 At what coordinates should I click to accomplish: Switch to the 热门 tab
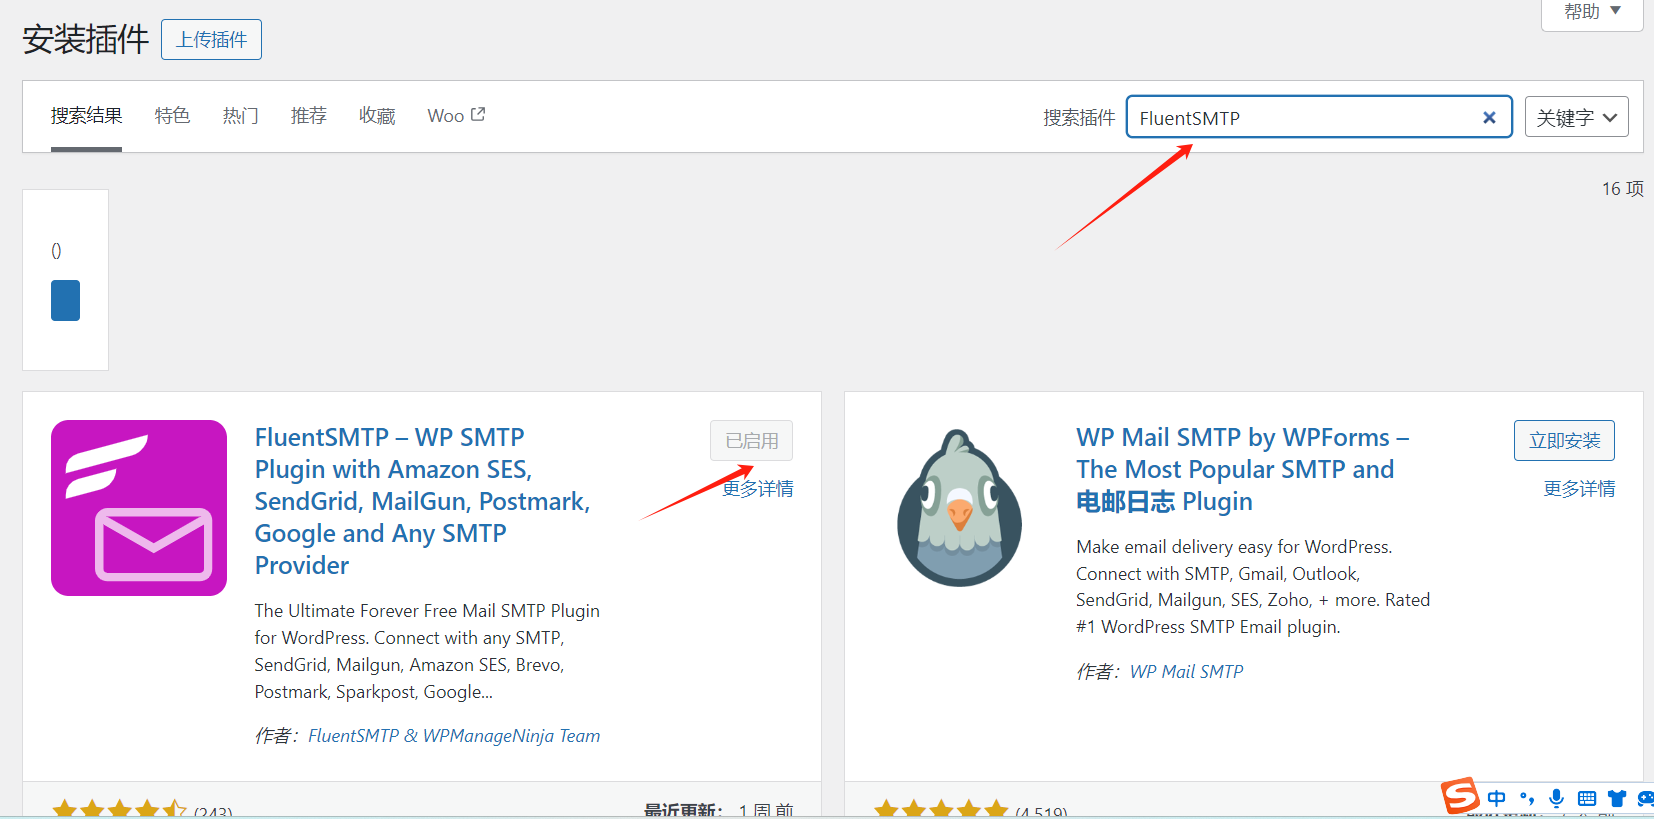point(240,116)
